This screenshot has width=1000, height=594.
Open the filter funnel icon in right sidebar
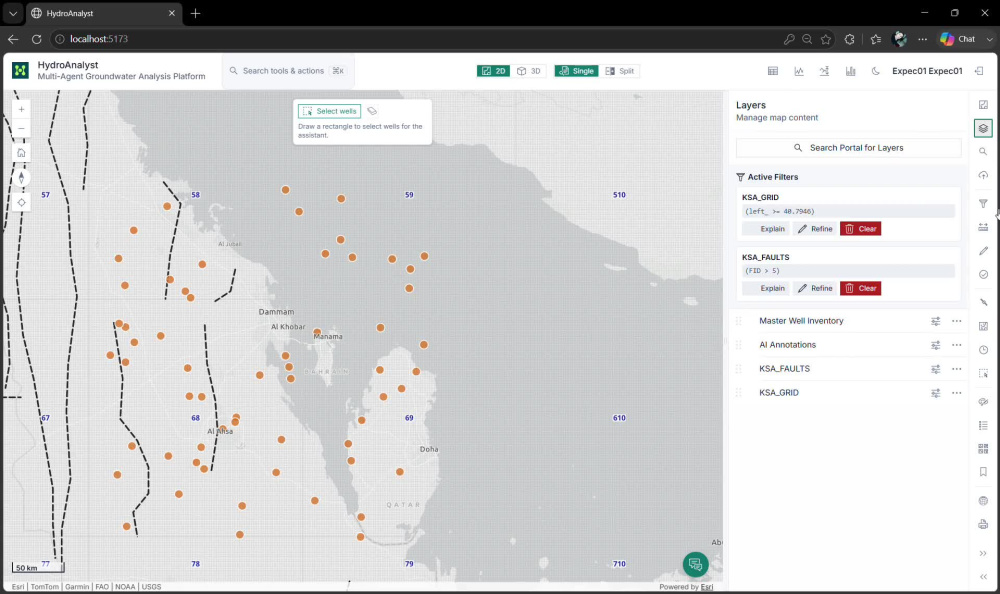tap(983, 204)
